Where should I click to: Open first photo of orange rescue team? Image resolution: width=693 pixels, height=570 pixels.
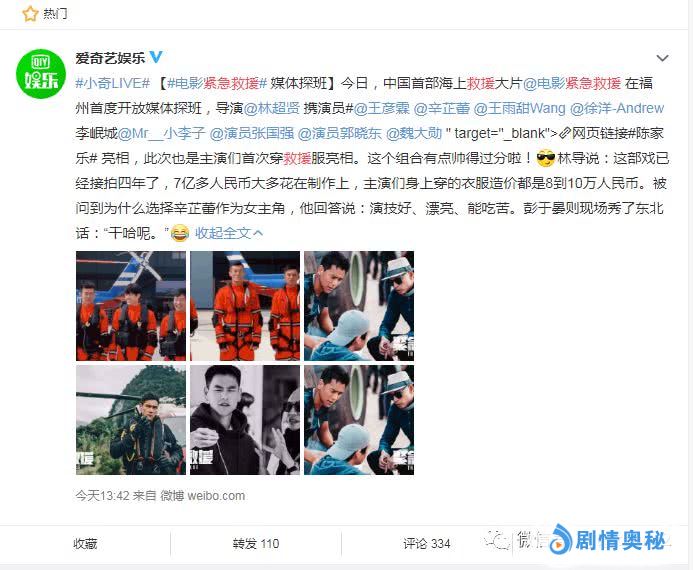pyautogui.click(x=131, y=306)
